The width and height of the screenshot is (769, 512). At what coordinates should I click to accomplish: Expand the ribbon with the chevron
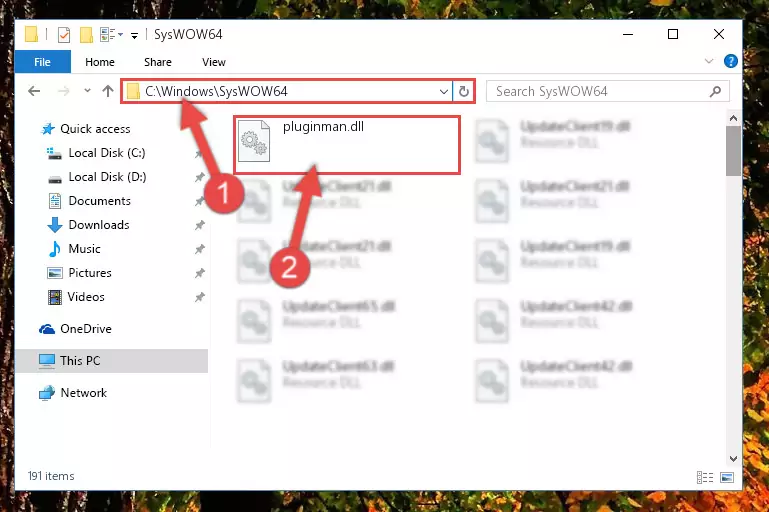pyautogui.click(x=709, y=61)
